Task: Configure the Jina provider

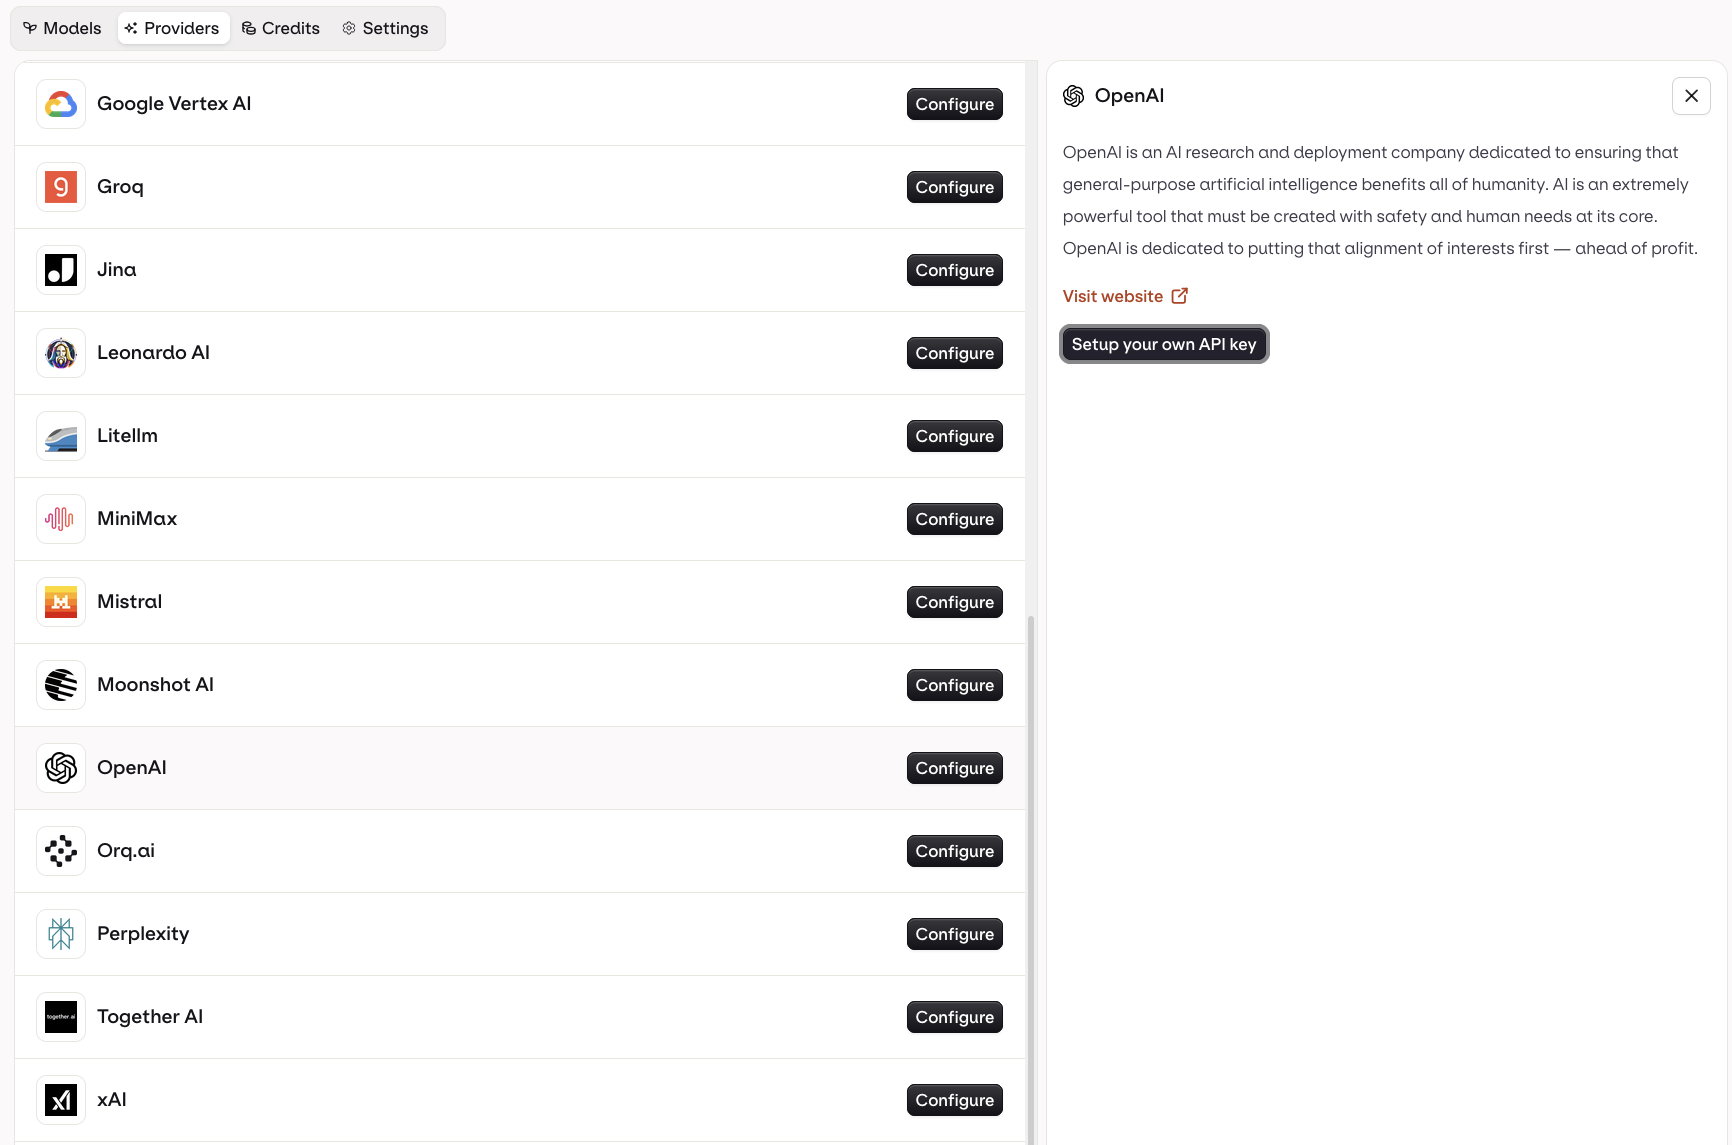Action: point(955,270)
